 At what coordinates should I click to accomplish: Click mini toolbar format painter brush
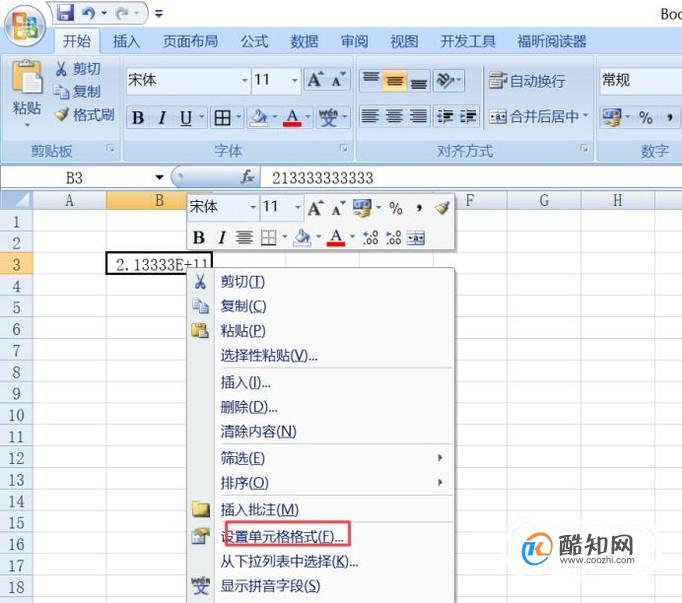tap(442, 208)
